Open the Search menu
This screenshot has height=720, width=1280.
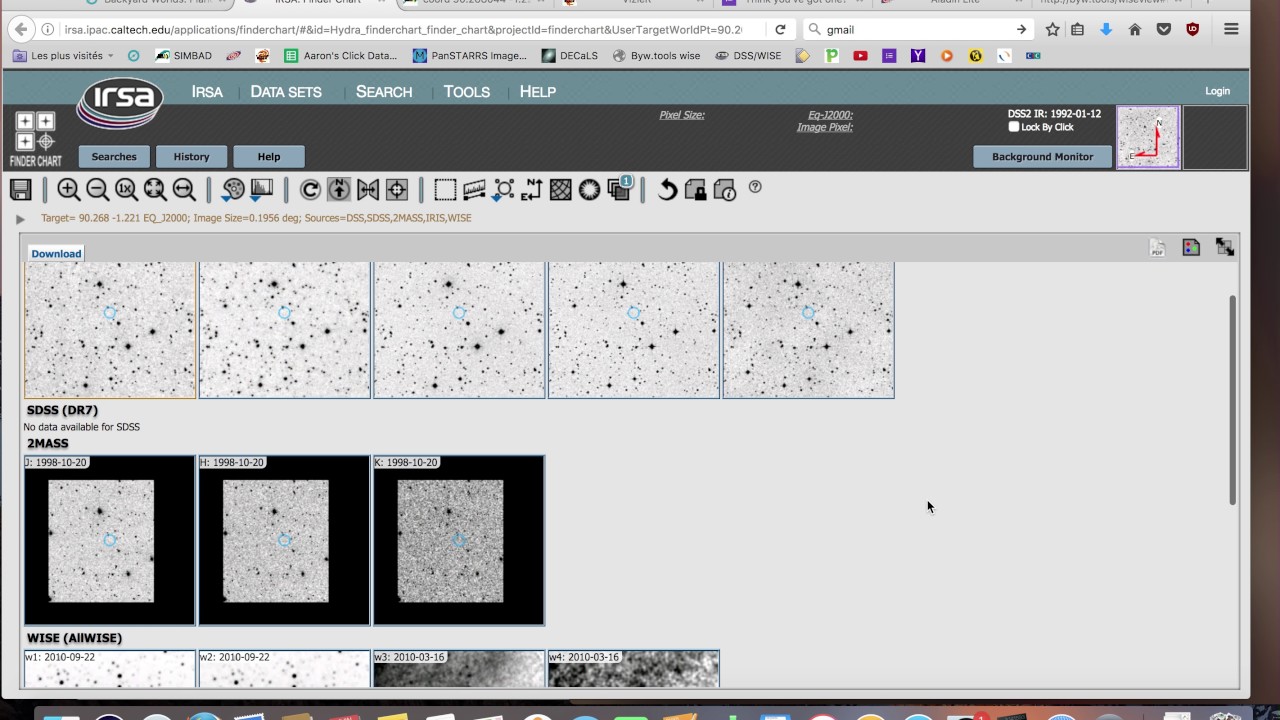coord(384,92)
